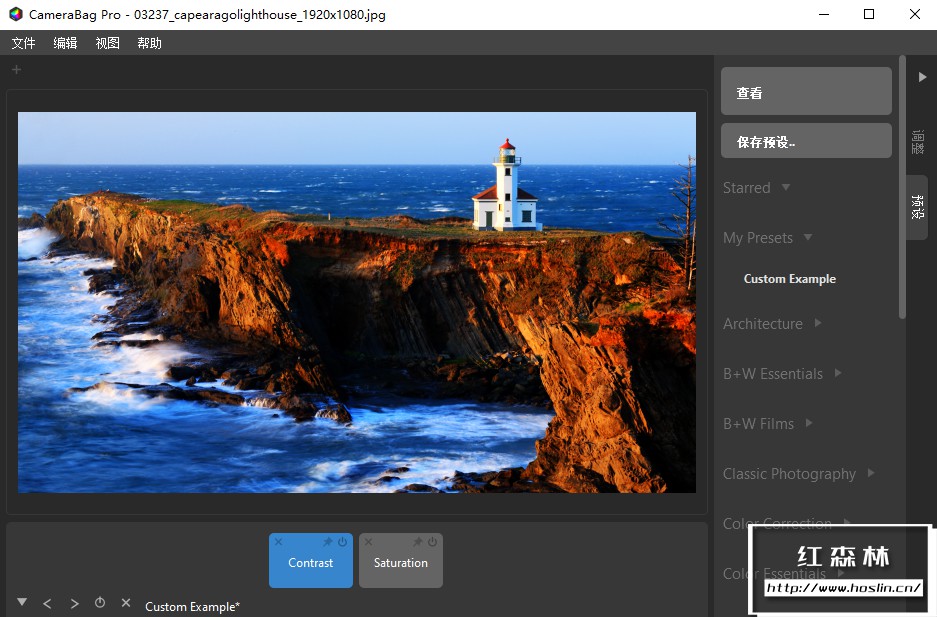Pin the Saturation adjustment tile
Image resolution: width=937 pixels, height=617 pixels.
(x=418, y=542)
